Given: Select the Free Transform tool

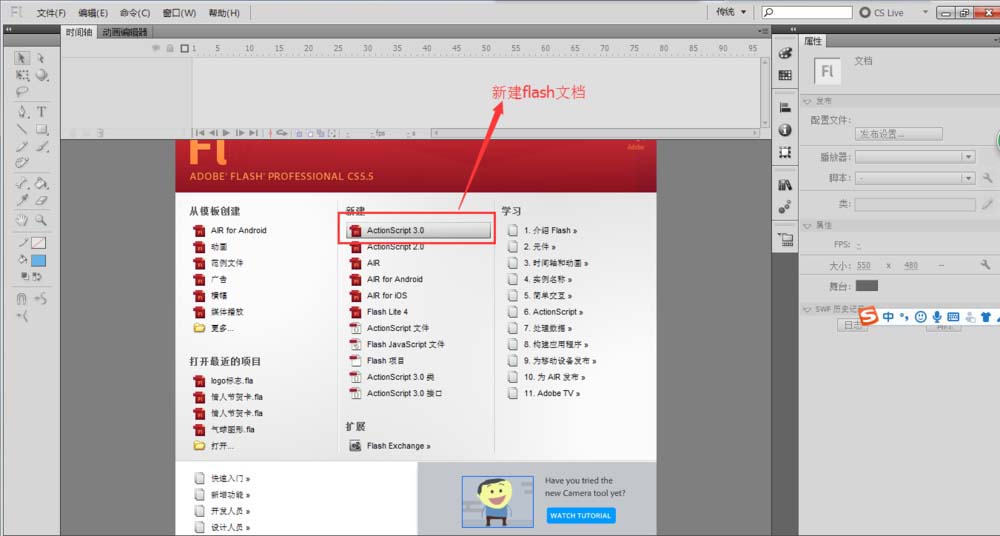Looking at the screenshot, I should click(x=22, y=75).
